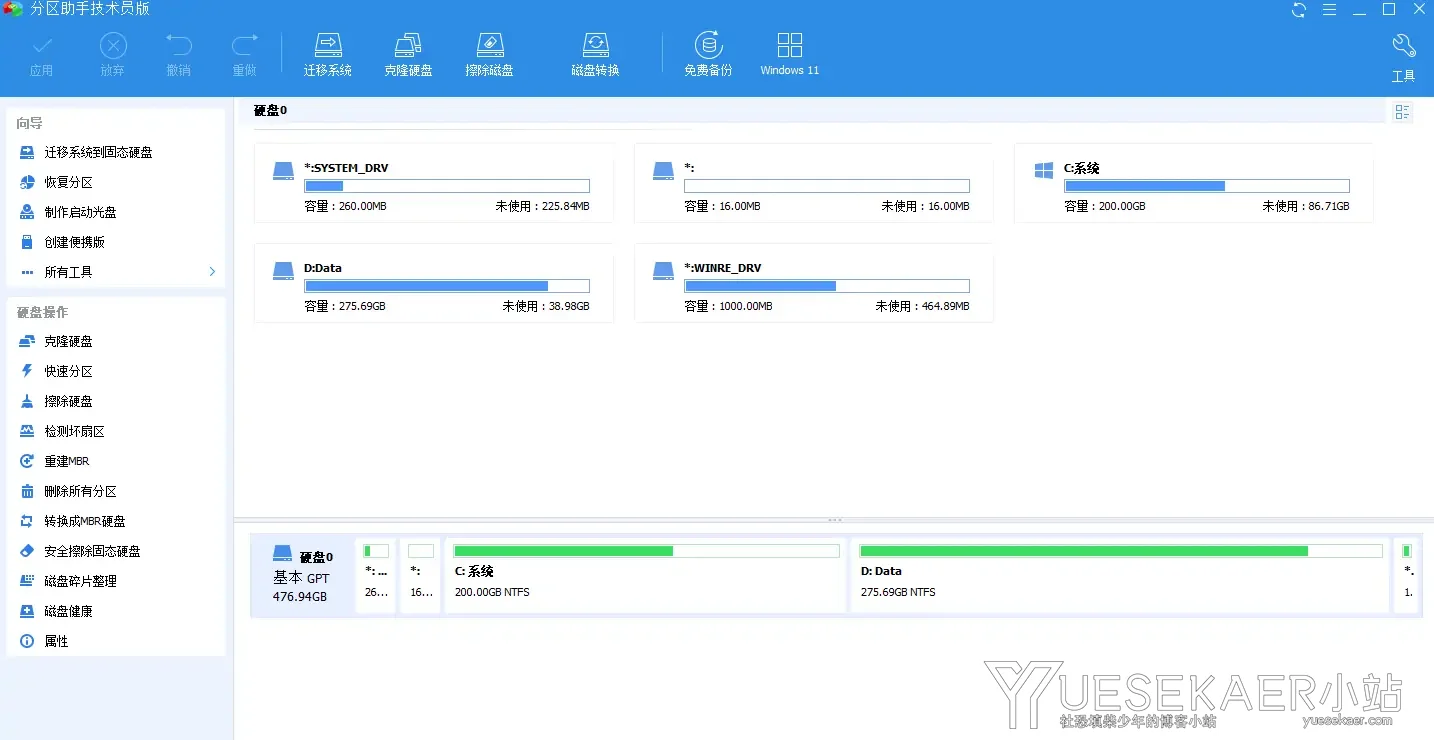
Task: Open the Tools (工具) wrench icon
Action: coord(1403,45)
